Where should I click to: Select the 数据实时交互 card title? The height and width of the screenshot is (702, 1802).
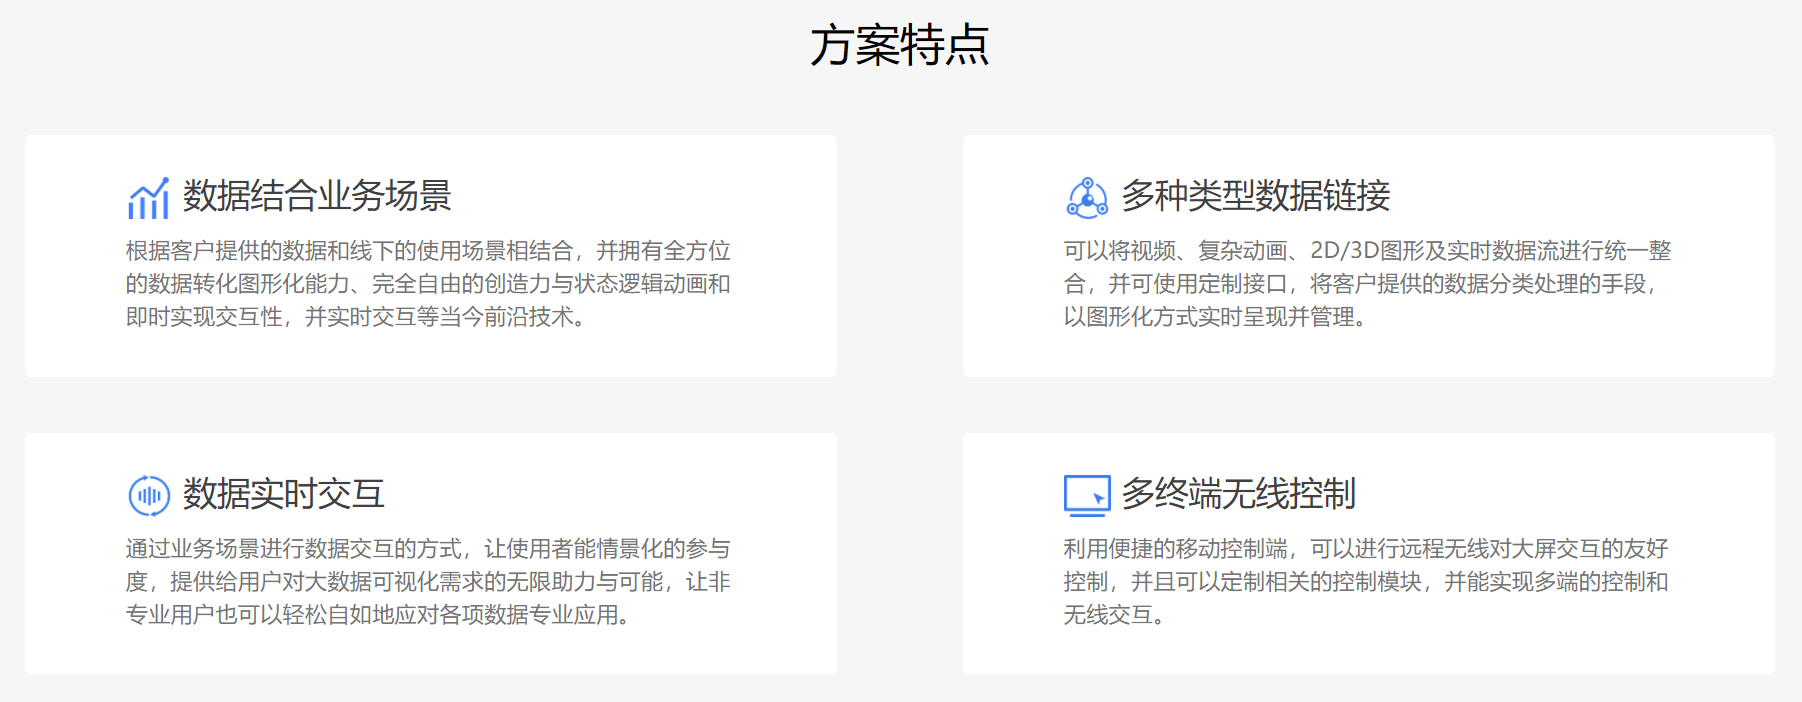point(283,494)
